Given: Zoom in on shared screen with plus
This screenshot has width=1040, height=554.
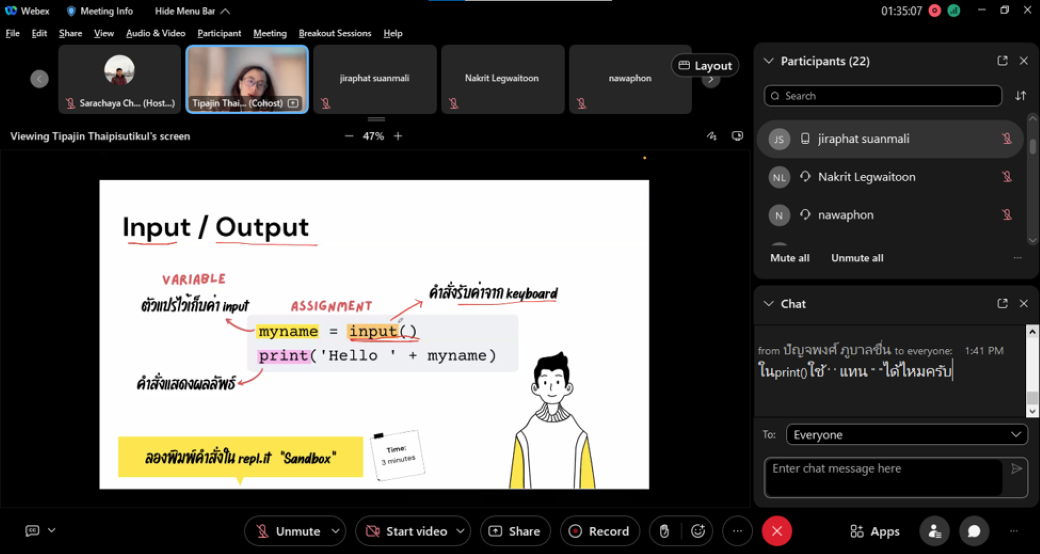Looking at the screenshot, I should (398, 136).
